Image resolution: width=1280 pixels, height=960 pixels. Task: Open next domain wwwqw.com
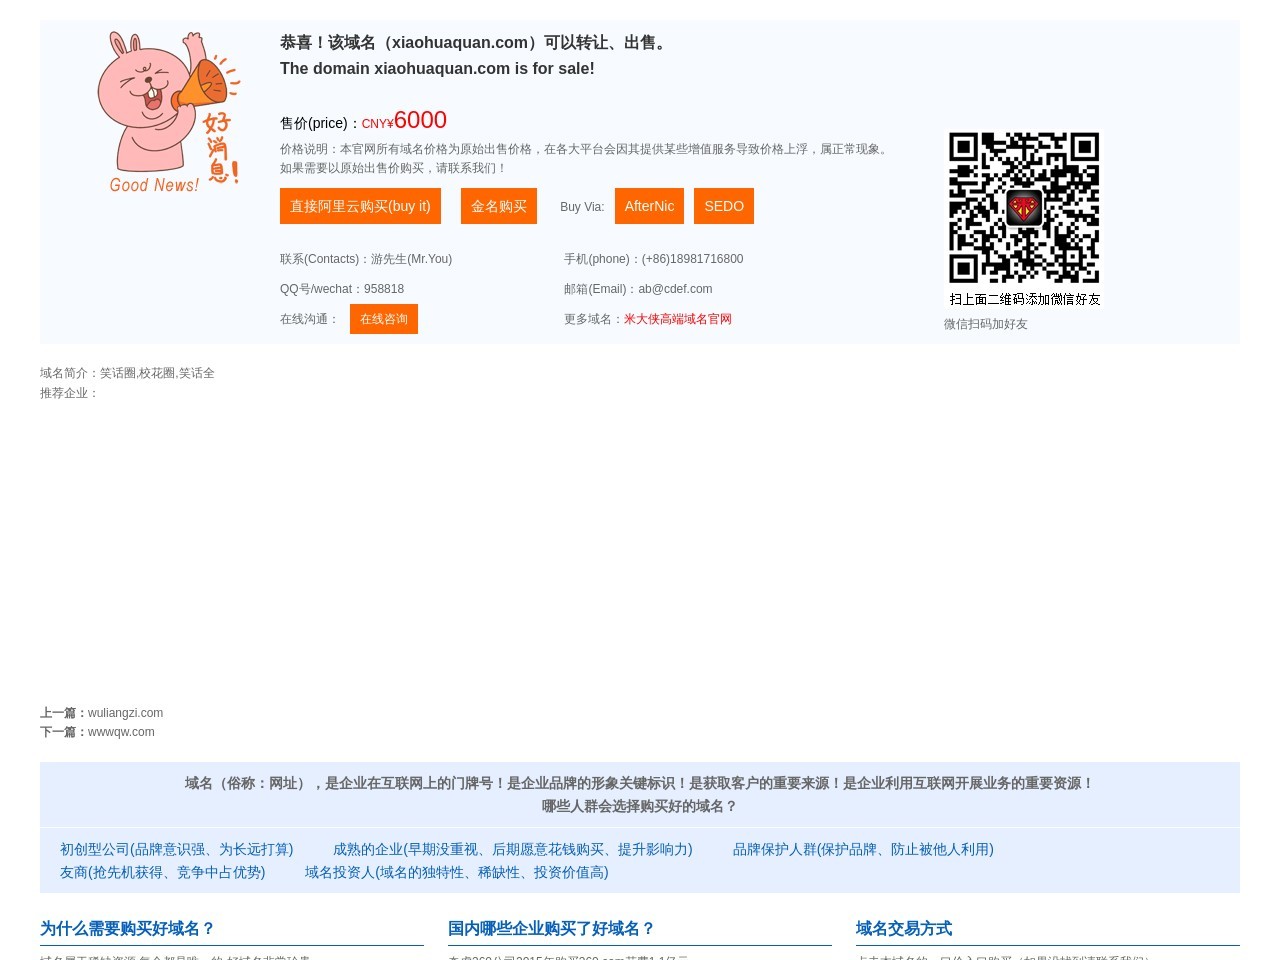click(120, 732)
